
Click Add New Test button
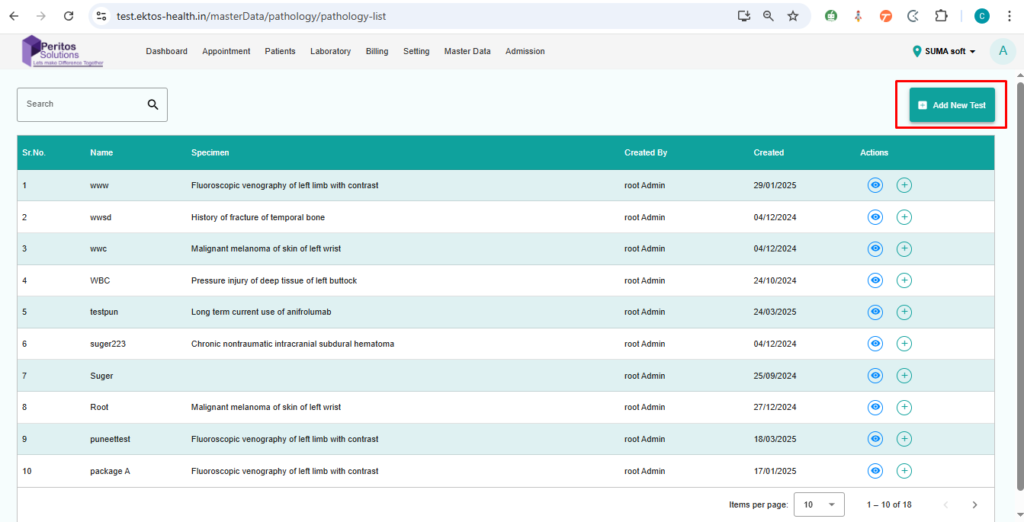coord(952,105)
